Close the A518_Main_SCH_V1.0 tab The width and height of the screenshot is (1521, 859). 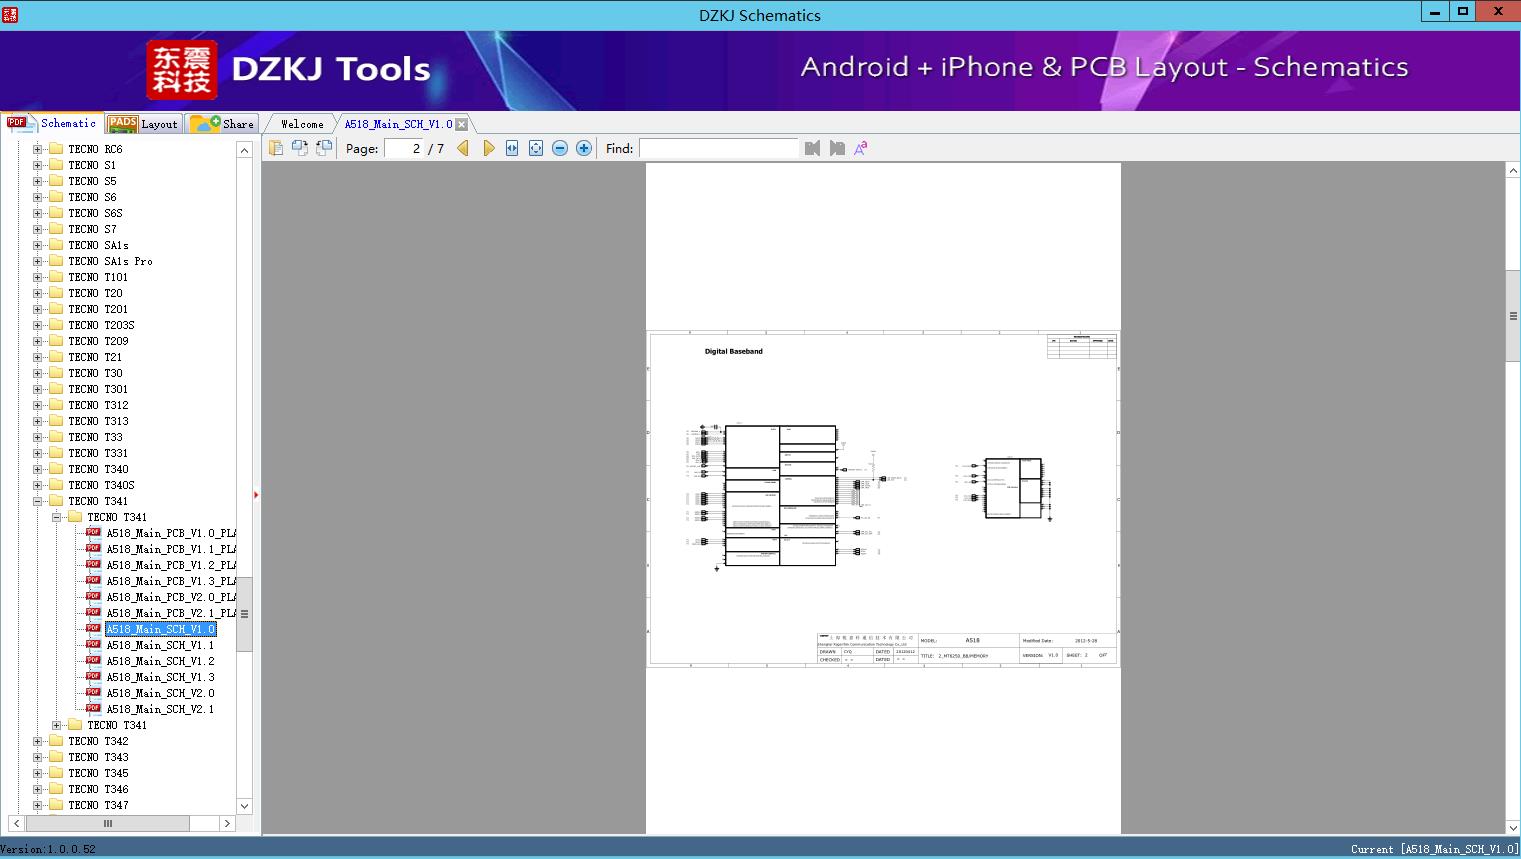tap(461, 124)
